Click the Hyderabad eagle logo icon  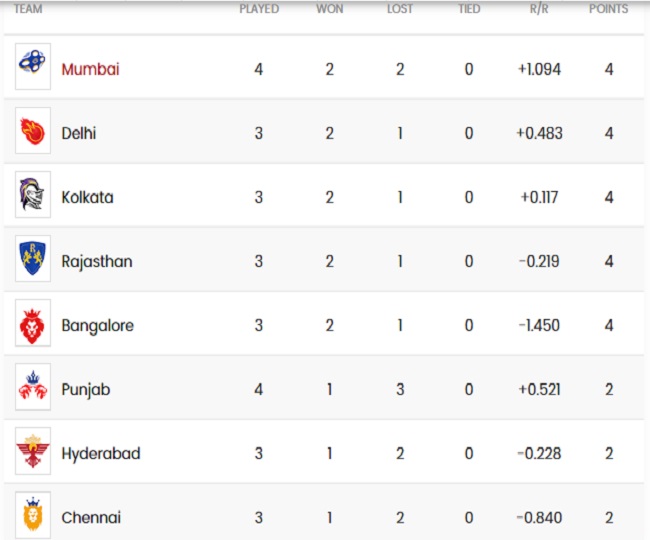[33, 451]
